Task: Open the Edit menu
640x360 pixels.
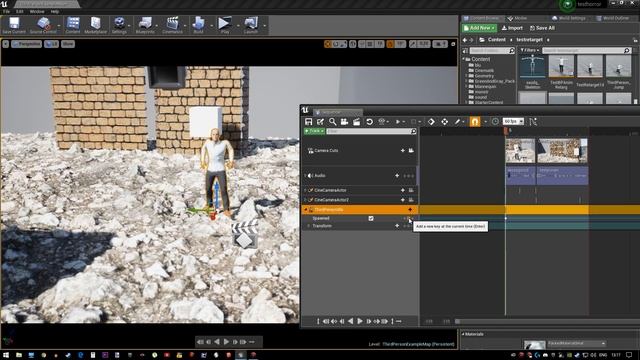Action: pyautogui.click(x=20, y=11)
